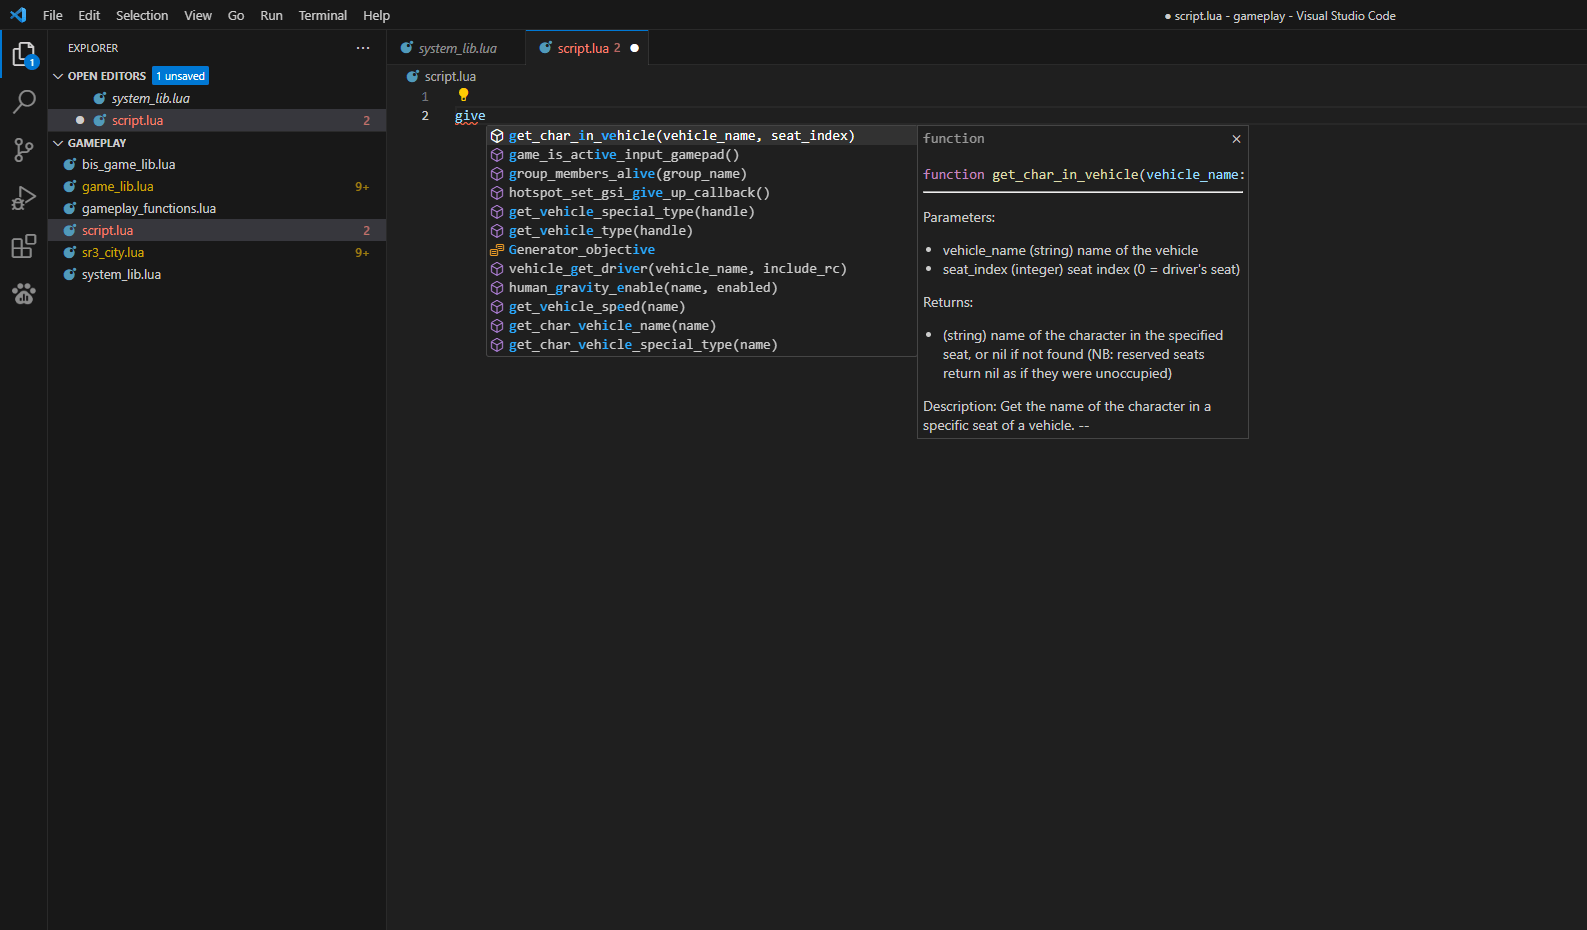The width and height of the screenshot is (1587, 930).
Task: Select hotspot_set_gsi_give_up_callback() suggestion
Action: [702, 193]
